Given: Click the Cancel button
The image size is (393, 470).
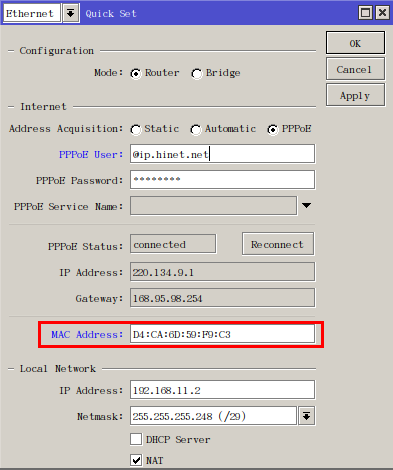Looking at the screenshot, I should pyautogui.click(x=355, y=69).
